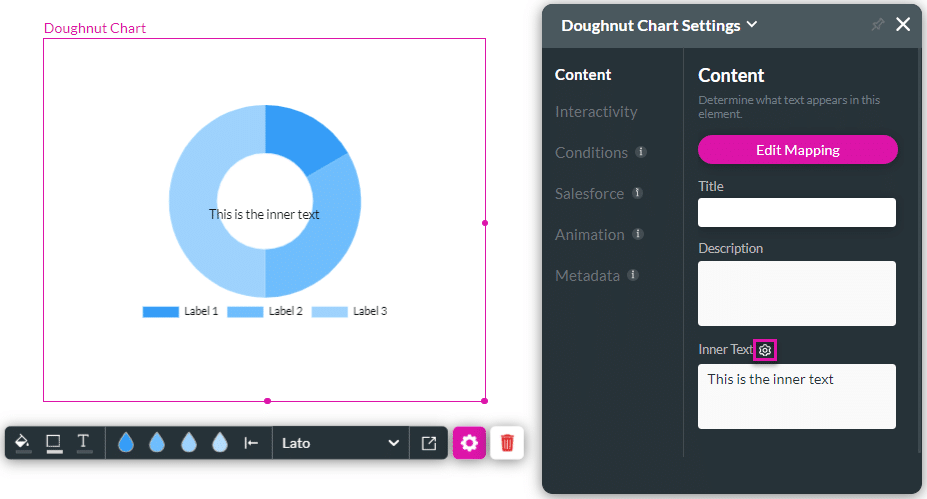Switch to the Interactivity tab

tap(596, 112)
